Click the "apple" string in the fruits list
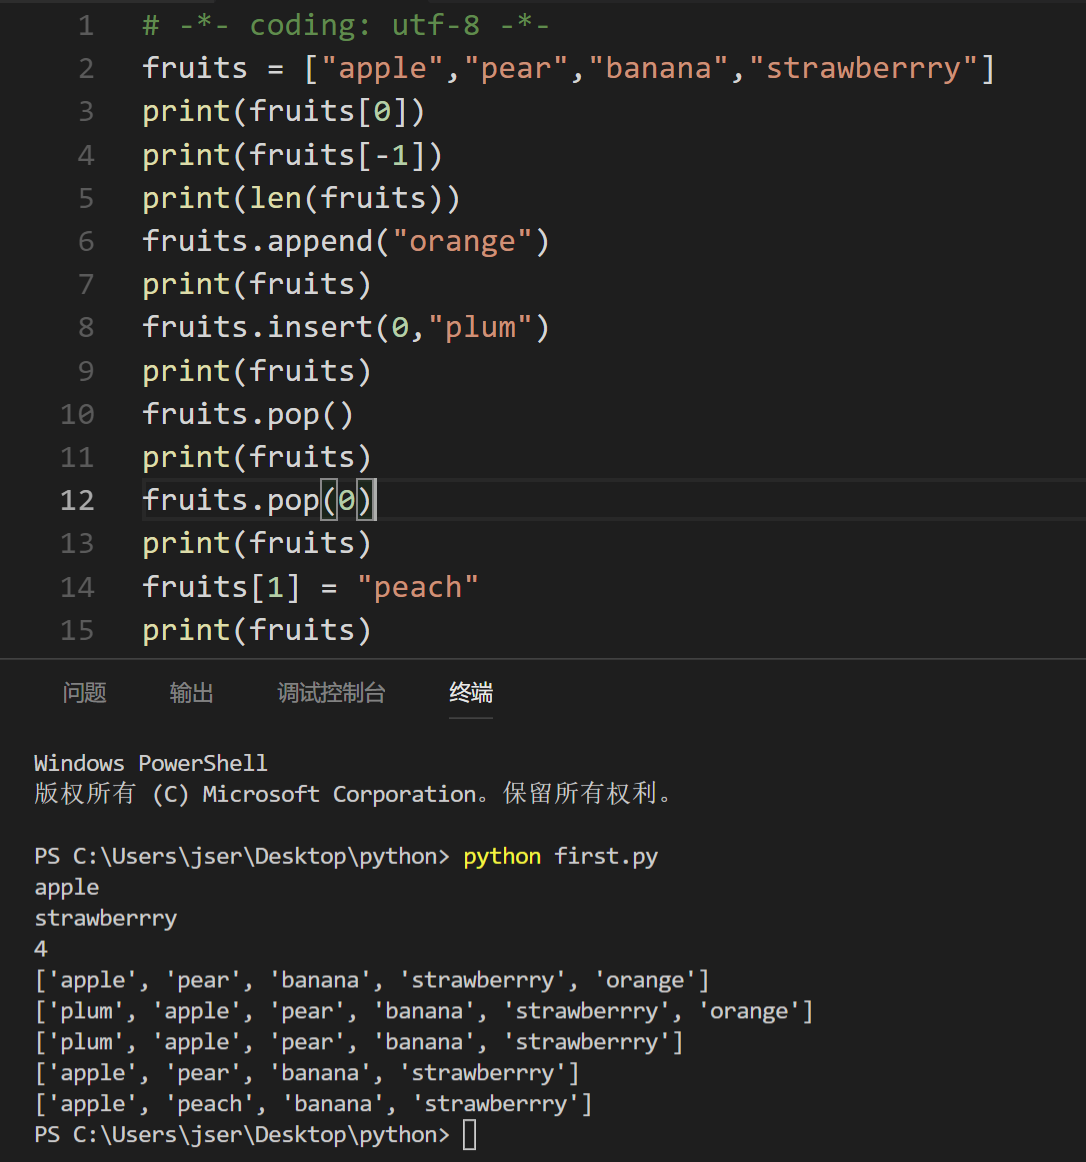 coord(383,68)
